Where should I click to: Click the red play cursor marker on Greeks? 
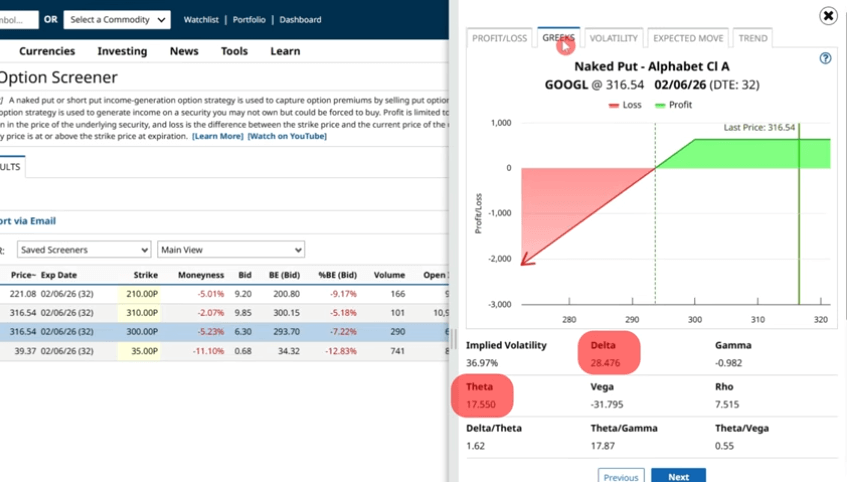click(x=565, y=43)
